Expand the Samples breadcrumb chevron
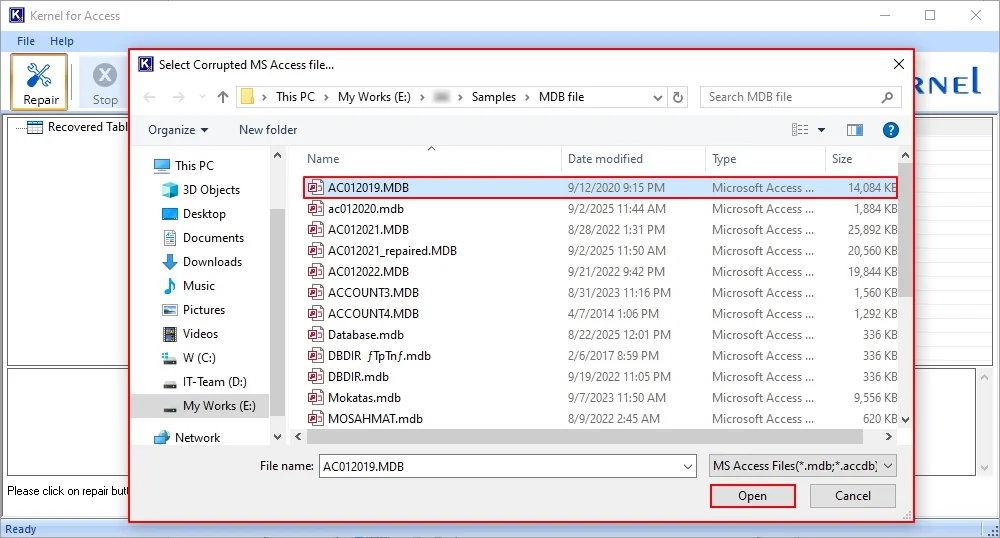This screenshot has height=538, width=1000. coord(527,97)
